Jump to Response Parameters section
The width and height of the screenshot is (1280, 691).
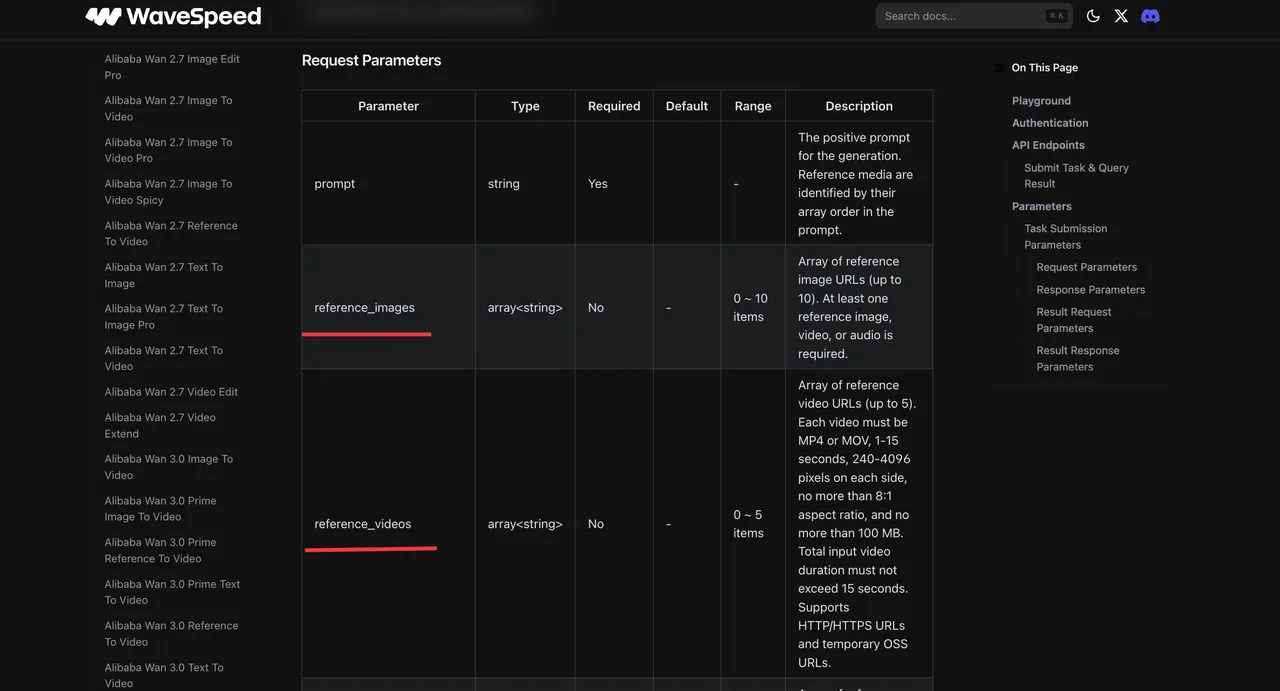tap(1091, 290)
